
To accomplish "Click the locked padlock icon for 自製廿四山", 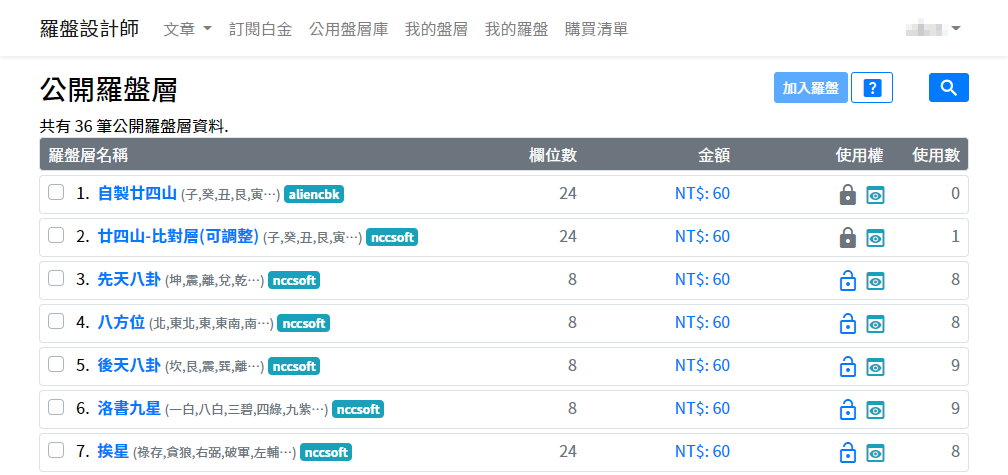I will pos(847,195).
